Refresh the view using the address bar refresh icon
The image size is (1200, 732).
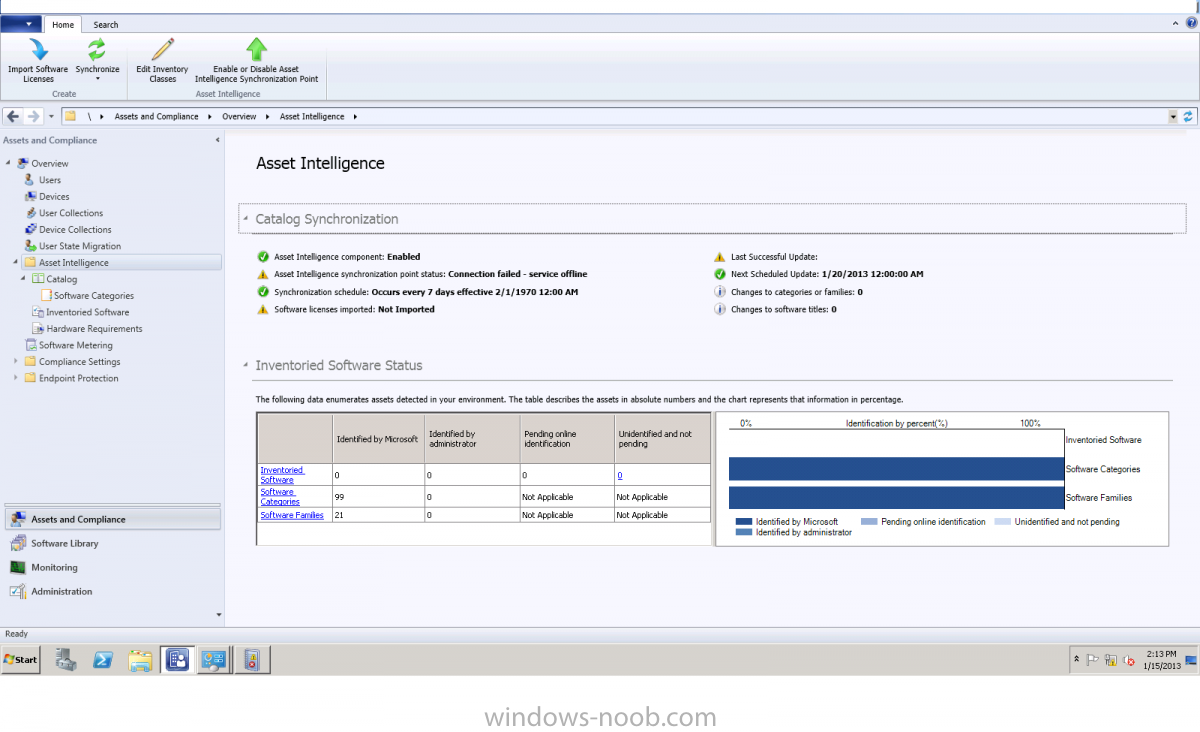coord(1188,116)
